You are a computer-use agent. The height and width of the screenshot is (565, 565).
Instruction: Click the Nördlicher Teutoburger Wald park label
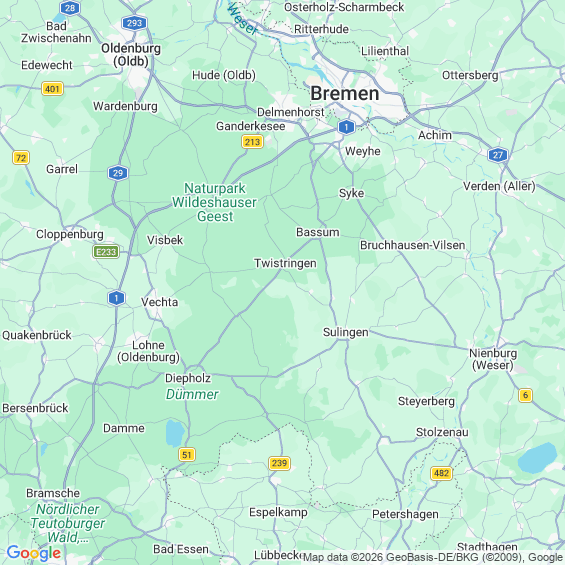(67, 523)
